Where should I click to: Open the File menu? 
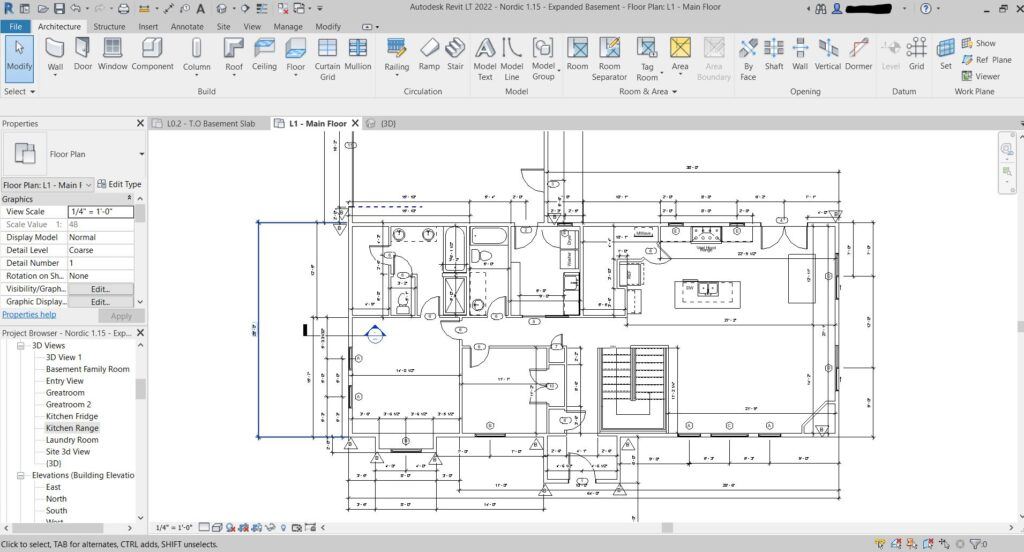click(15, 27)
